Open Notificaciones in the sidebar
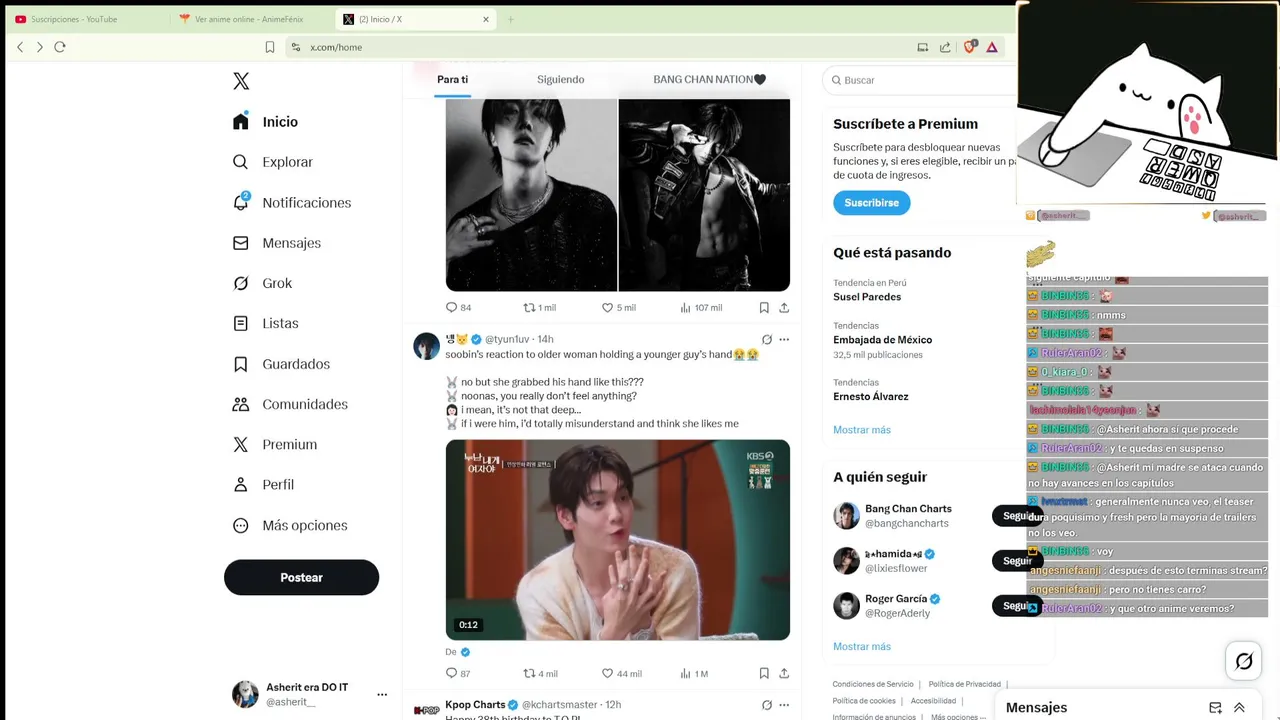The image size is (1280, 720). pyautogui.click(x=292, y=202)
